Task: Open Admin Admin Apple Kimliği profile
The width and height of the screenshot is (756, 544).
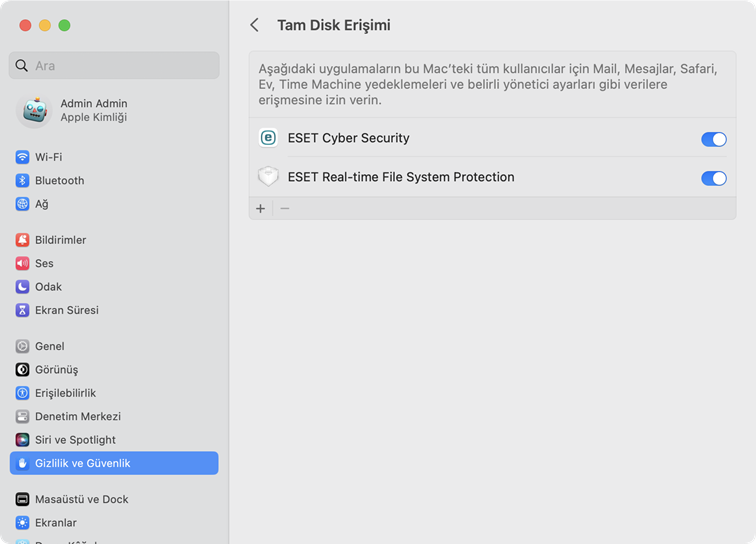Action: pyautogui.click(x=93, y=110)
